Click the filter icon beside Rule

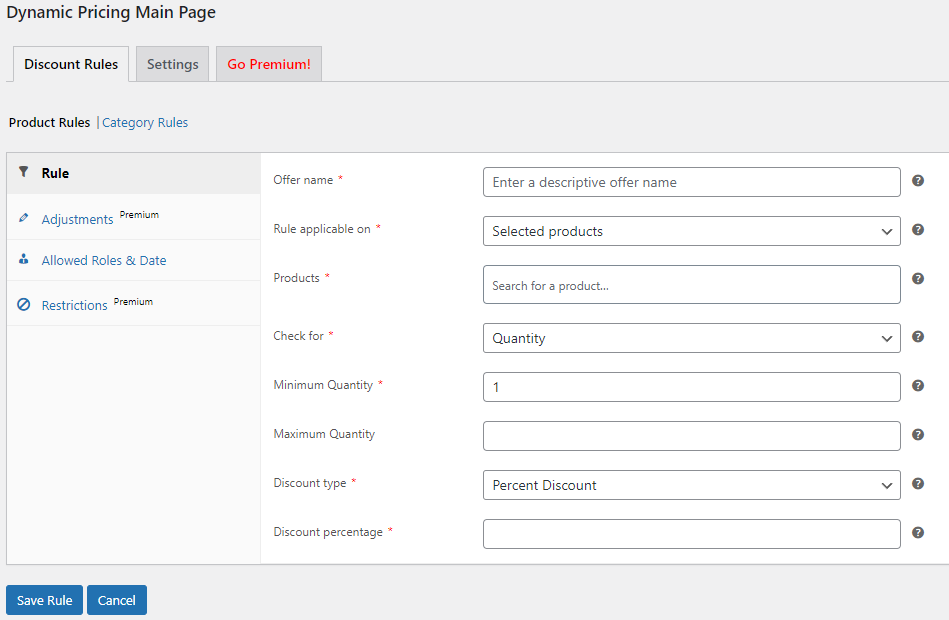click(24, 172)
